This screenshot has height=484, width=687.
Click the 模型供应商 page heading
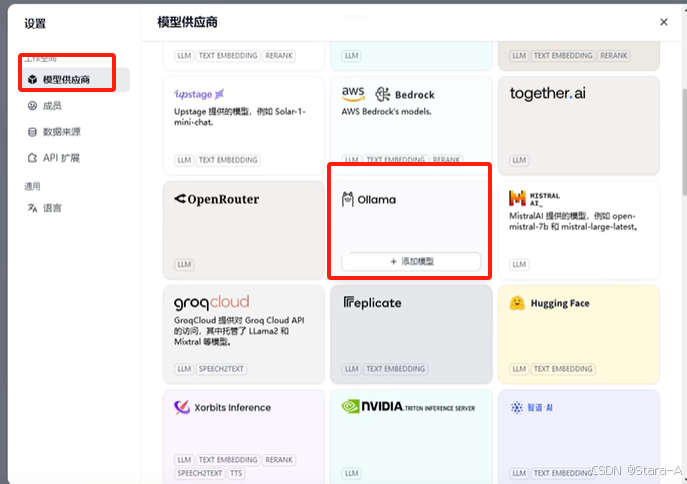(188, 22)
